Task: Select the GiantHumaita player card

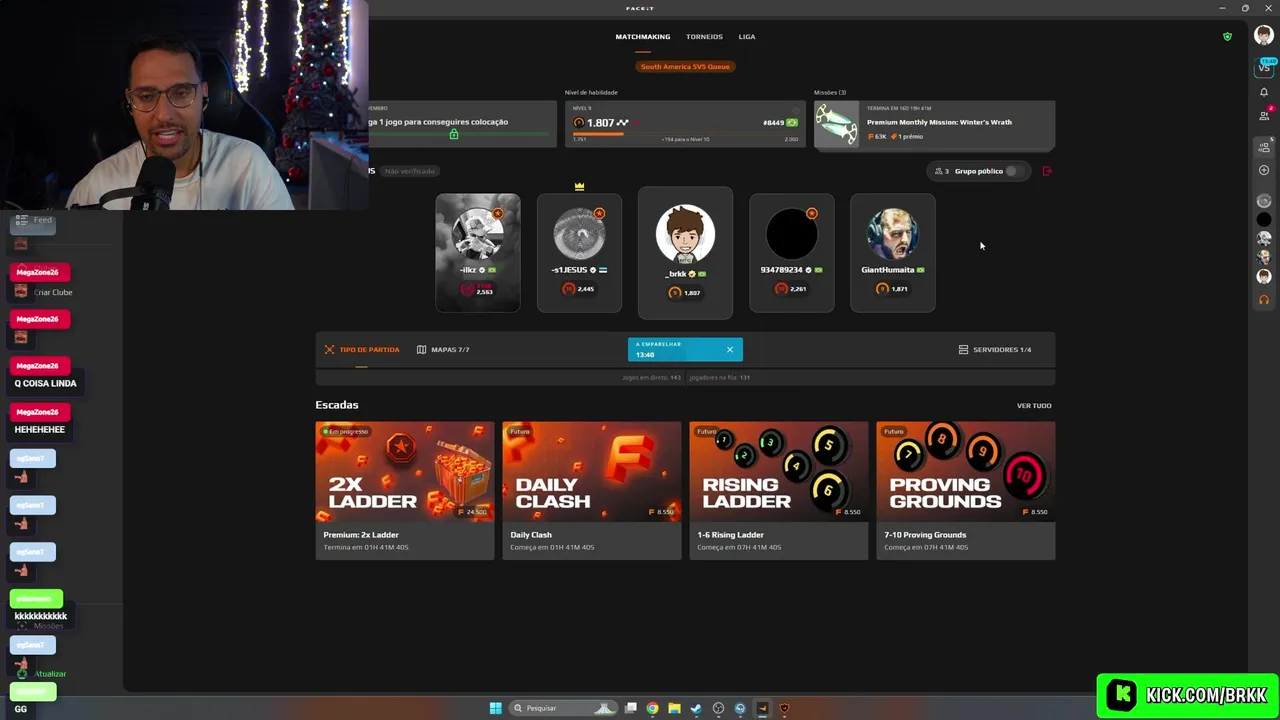Action: coord(893,253)
